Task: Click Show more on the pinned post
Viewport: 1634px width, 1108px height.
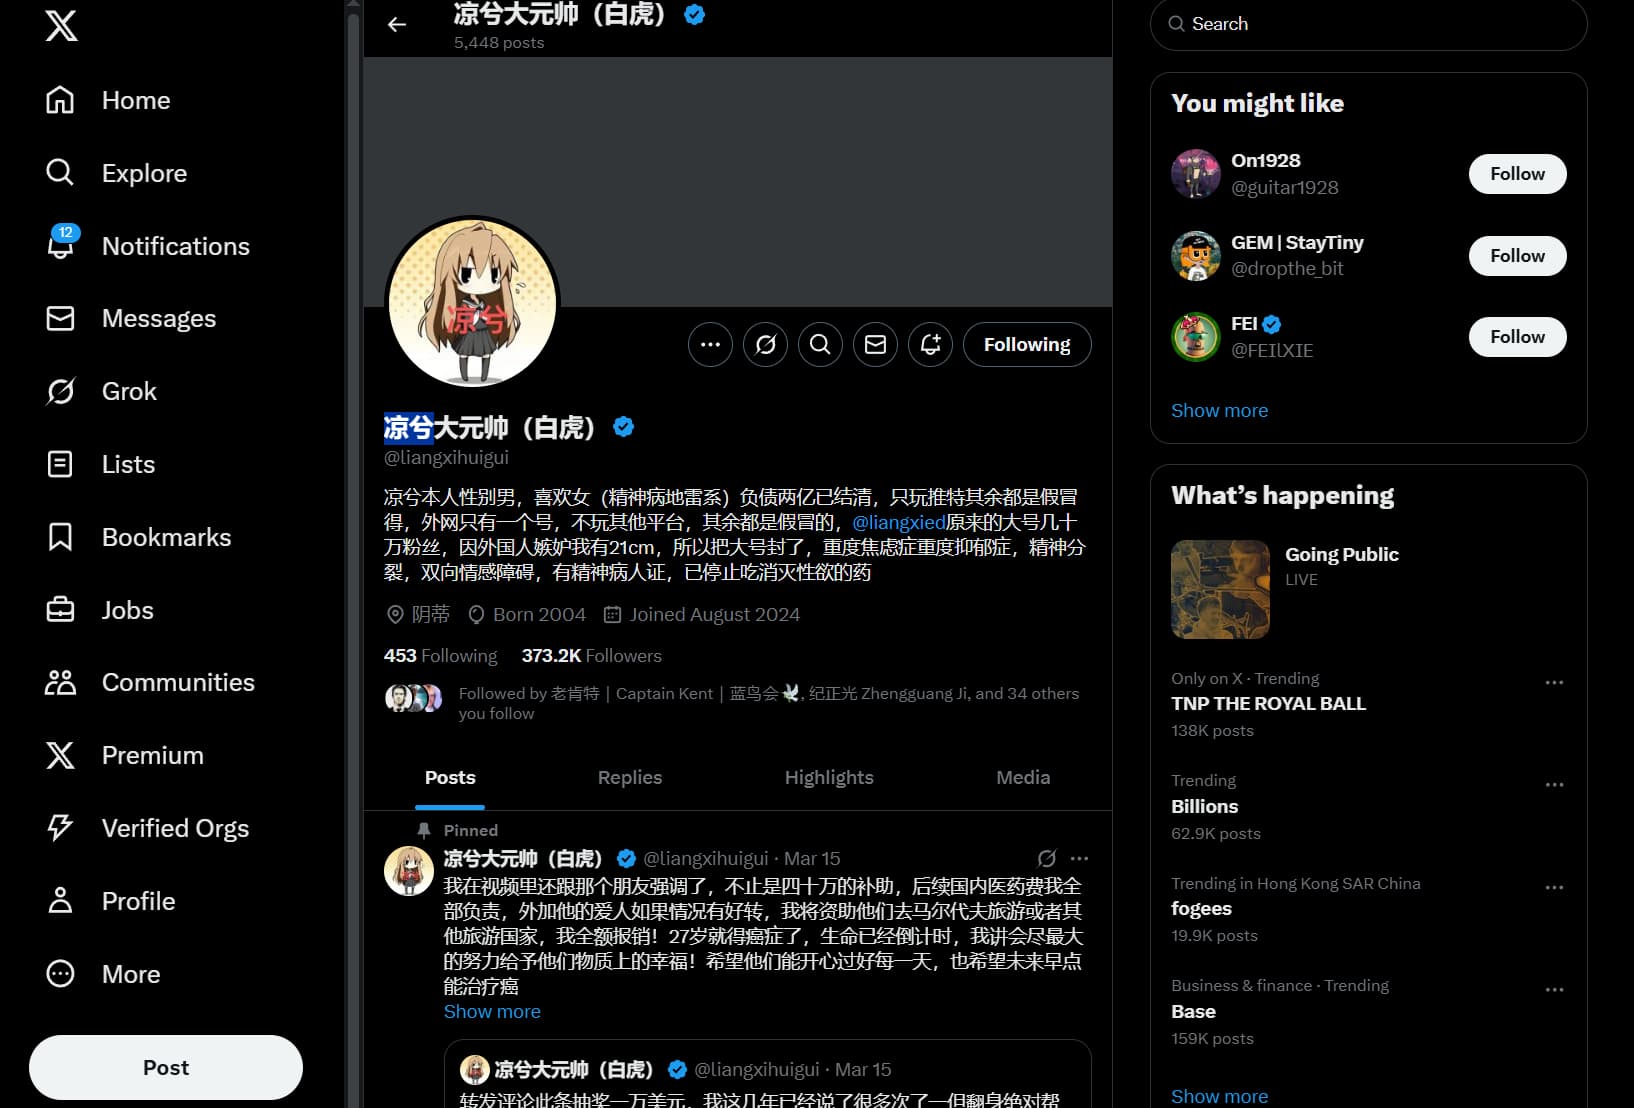Action: pos(491,1011)
